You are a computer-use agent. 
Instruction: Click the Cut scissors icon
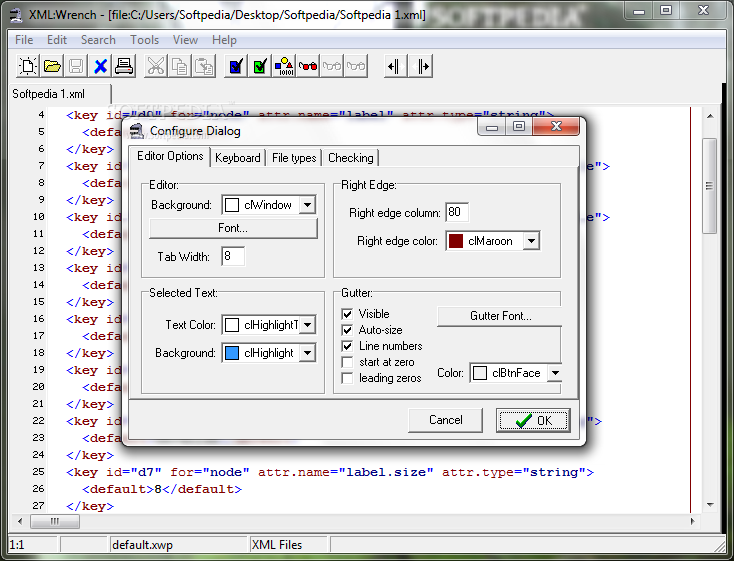156,66
